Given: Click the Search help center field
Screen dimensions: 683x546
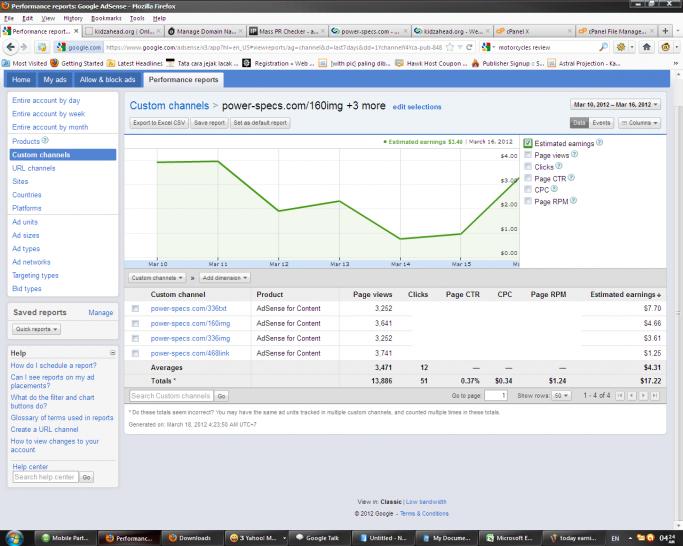Looking at the screenshot, I should [45, 477].
